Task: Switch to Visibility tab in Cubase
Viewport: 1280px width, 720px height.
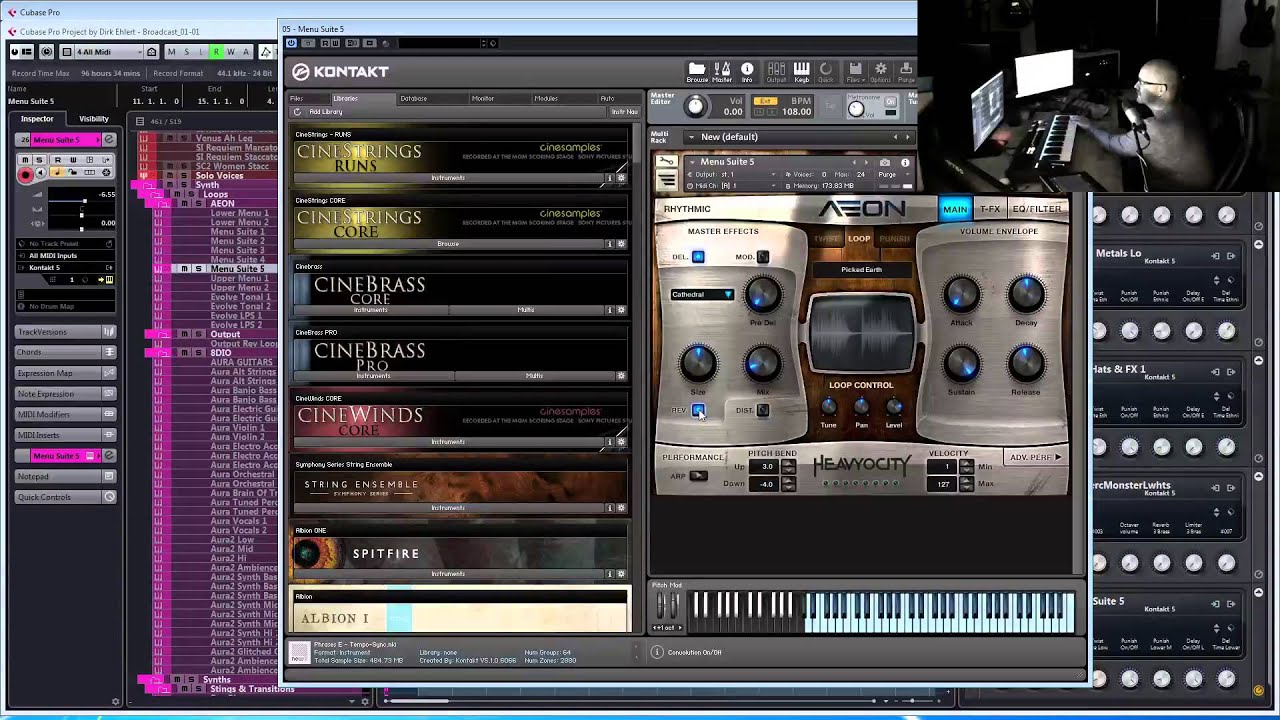Action: [94, 119]
